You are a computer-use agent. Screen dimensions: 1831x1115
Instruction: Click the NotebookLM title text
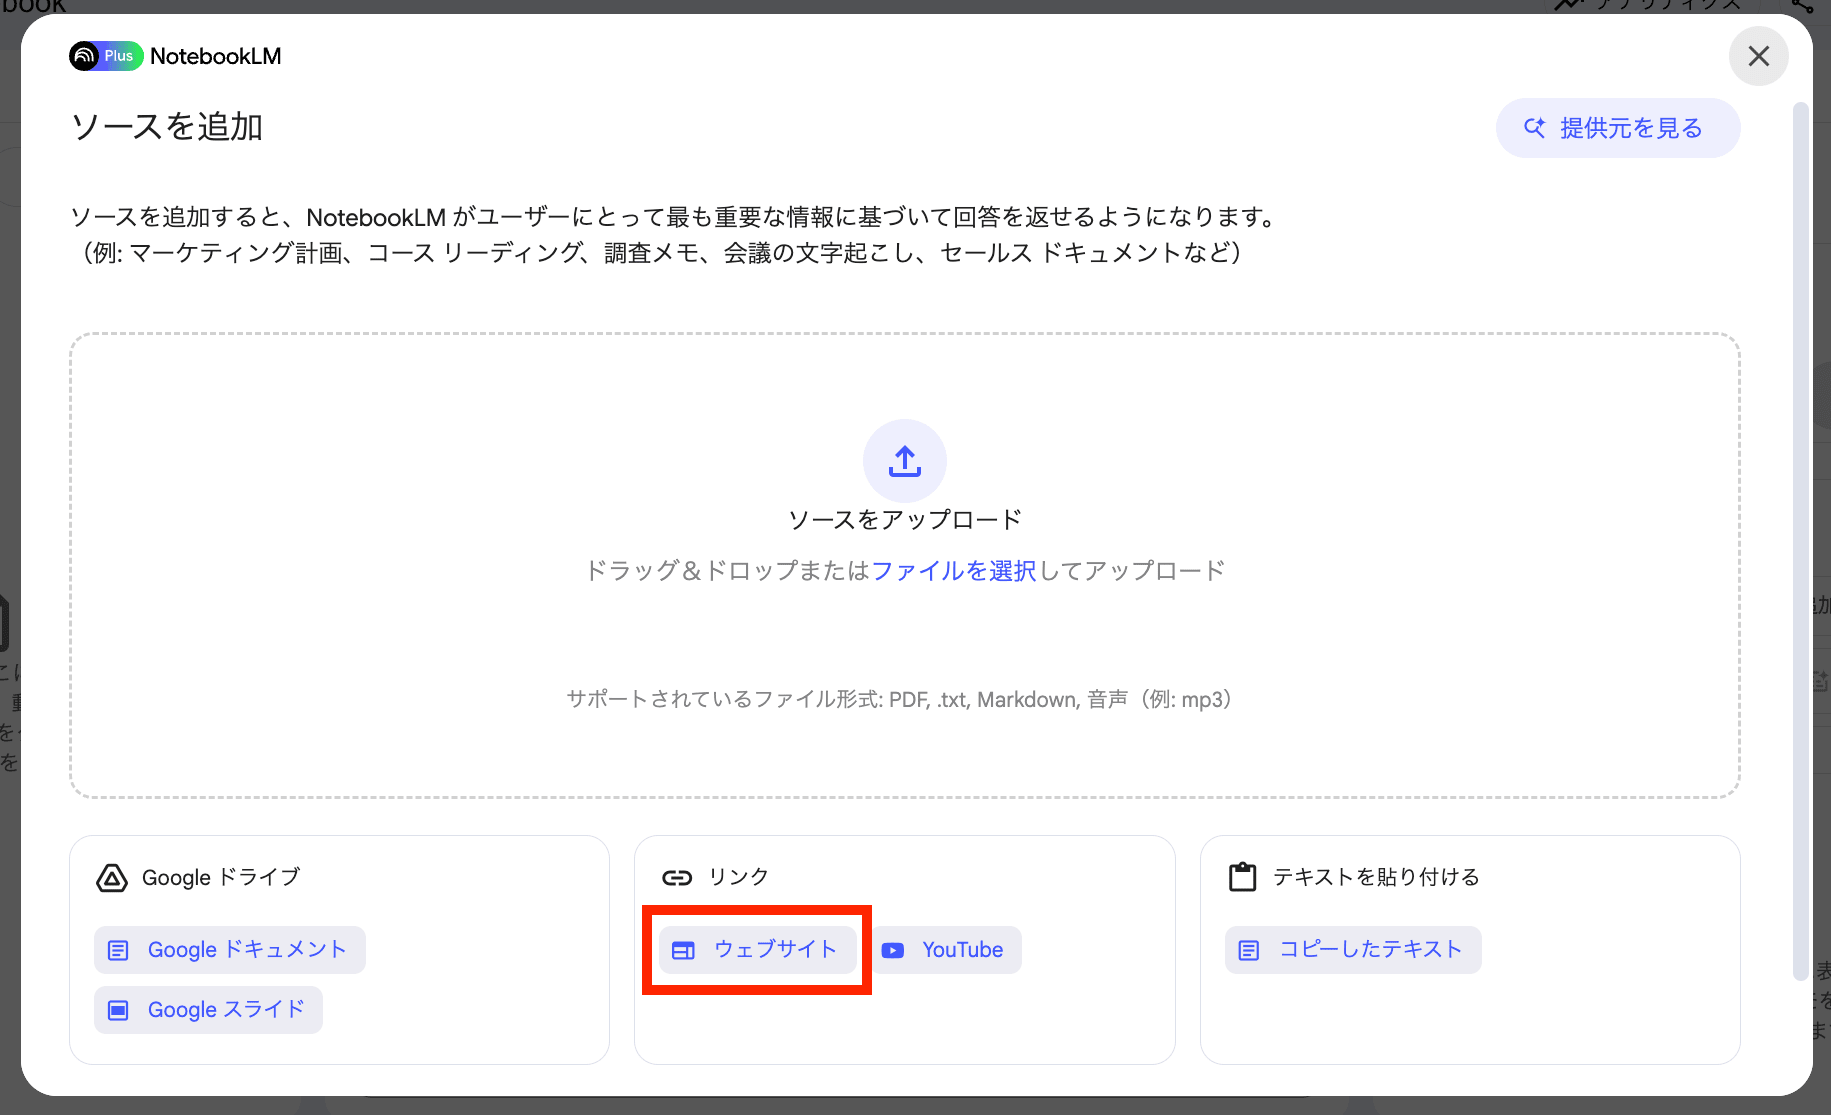216,56
